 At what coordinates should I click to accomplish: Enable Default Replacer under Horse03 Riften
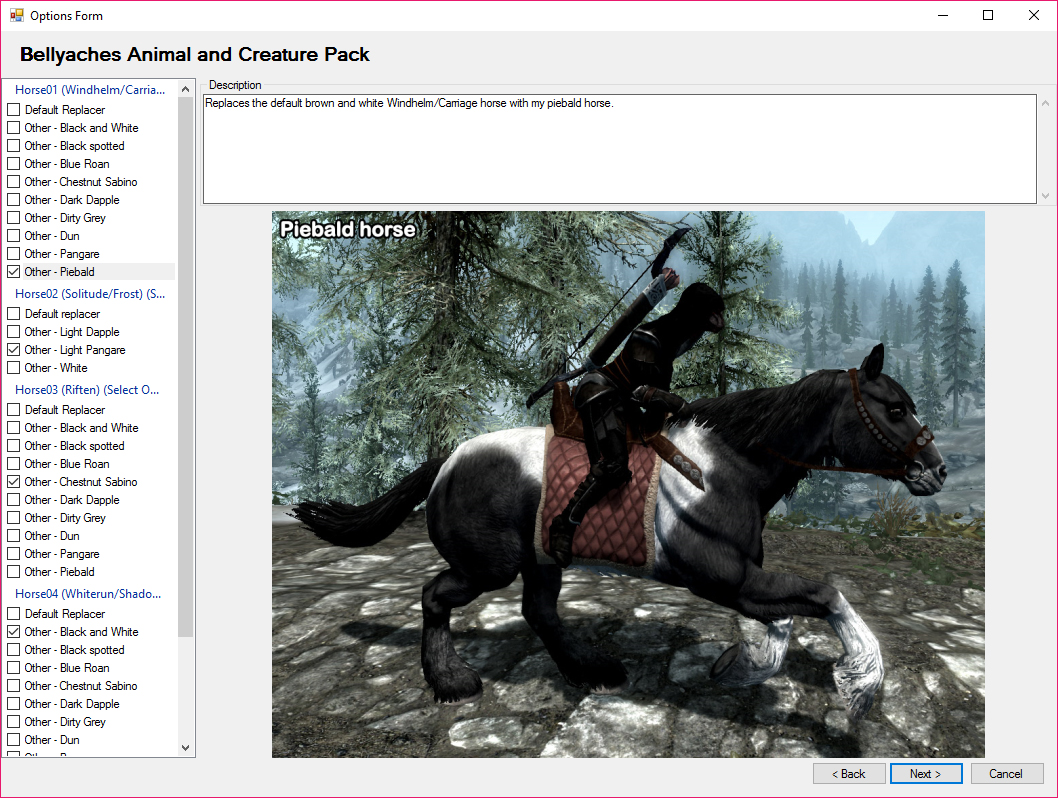[13, 409]
